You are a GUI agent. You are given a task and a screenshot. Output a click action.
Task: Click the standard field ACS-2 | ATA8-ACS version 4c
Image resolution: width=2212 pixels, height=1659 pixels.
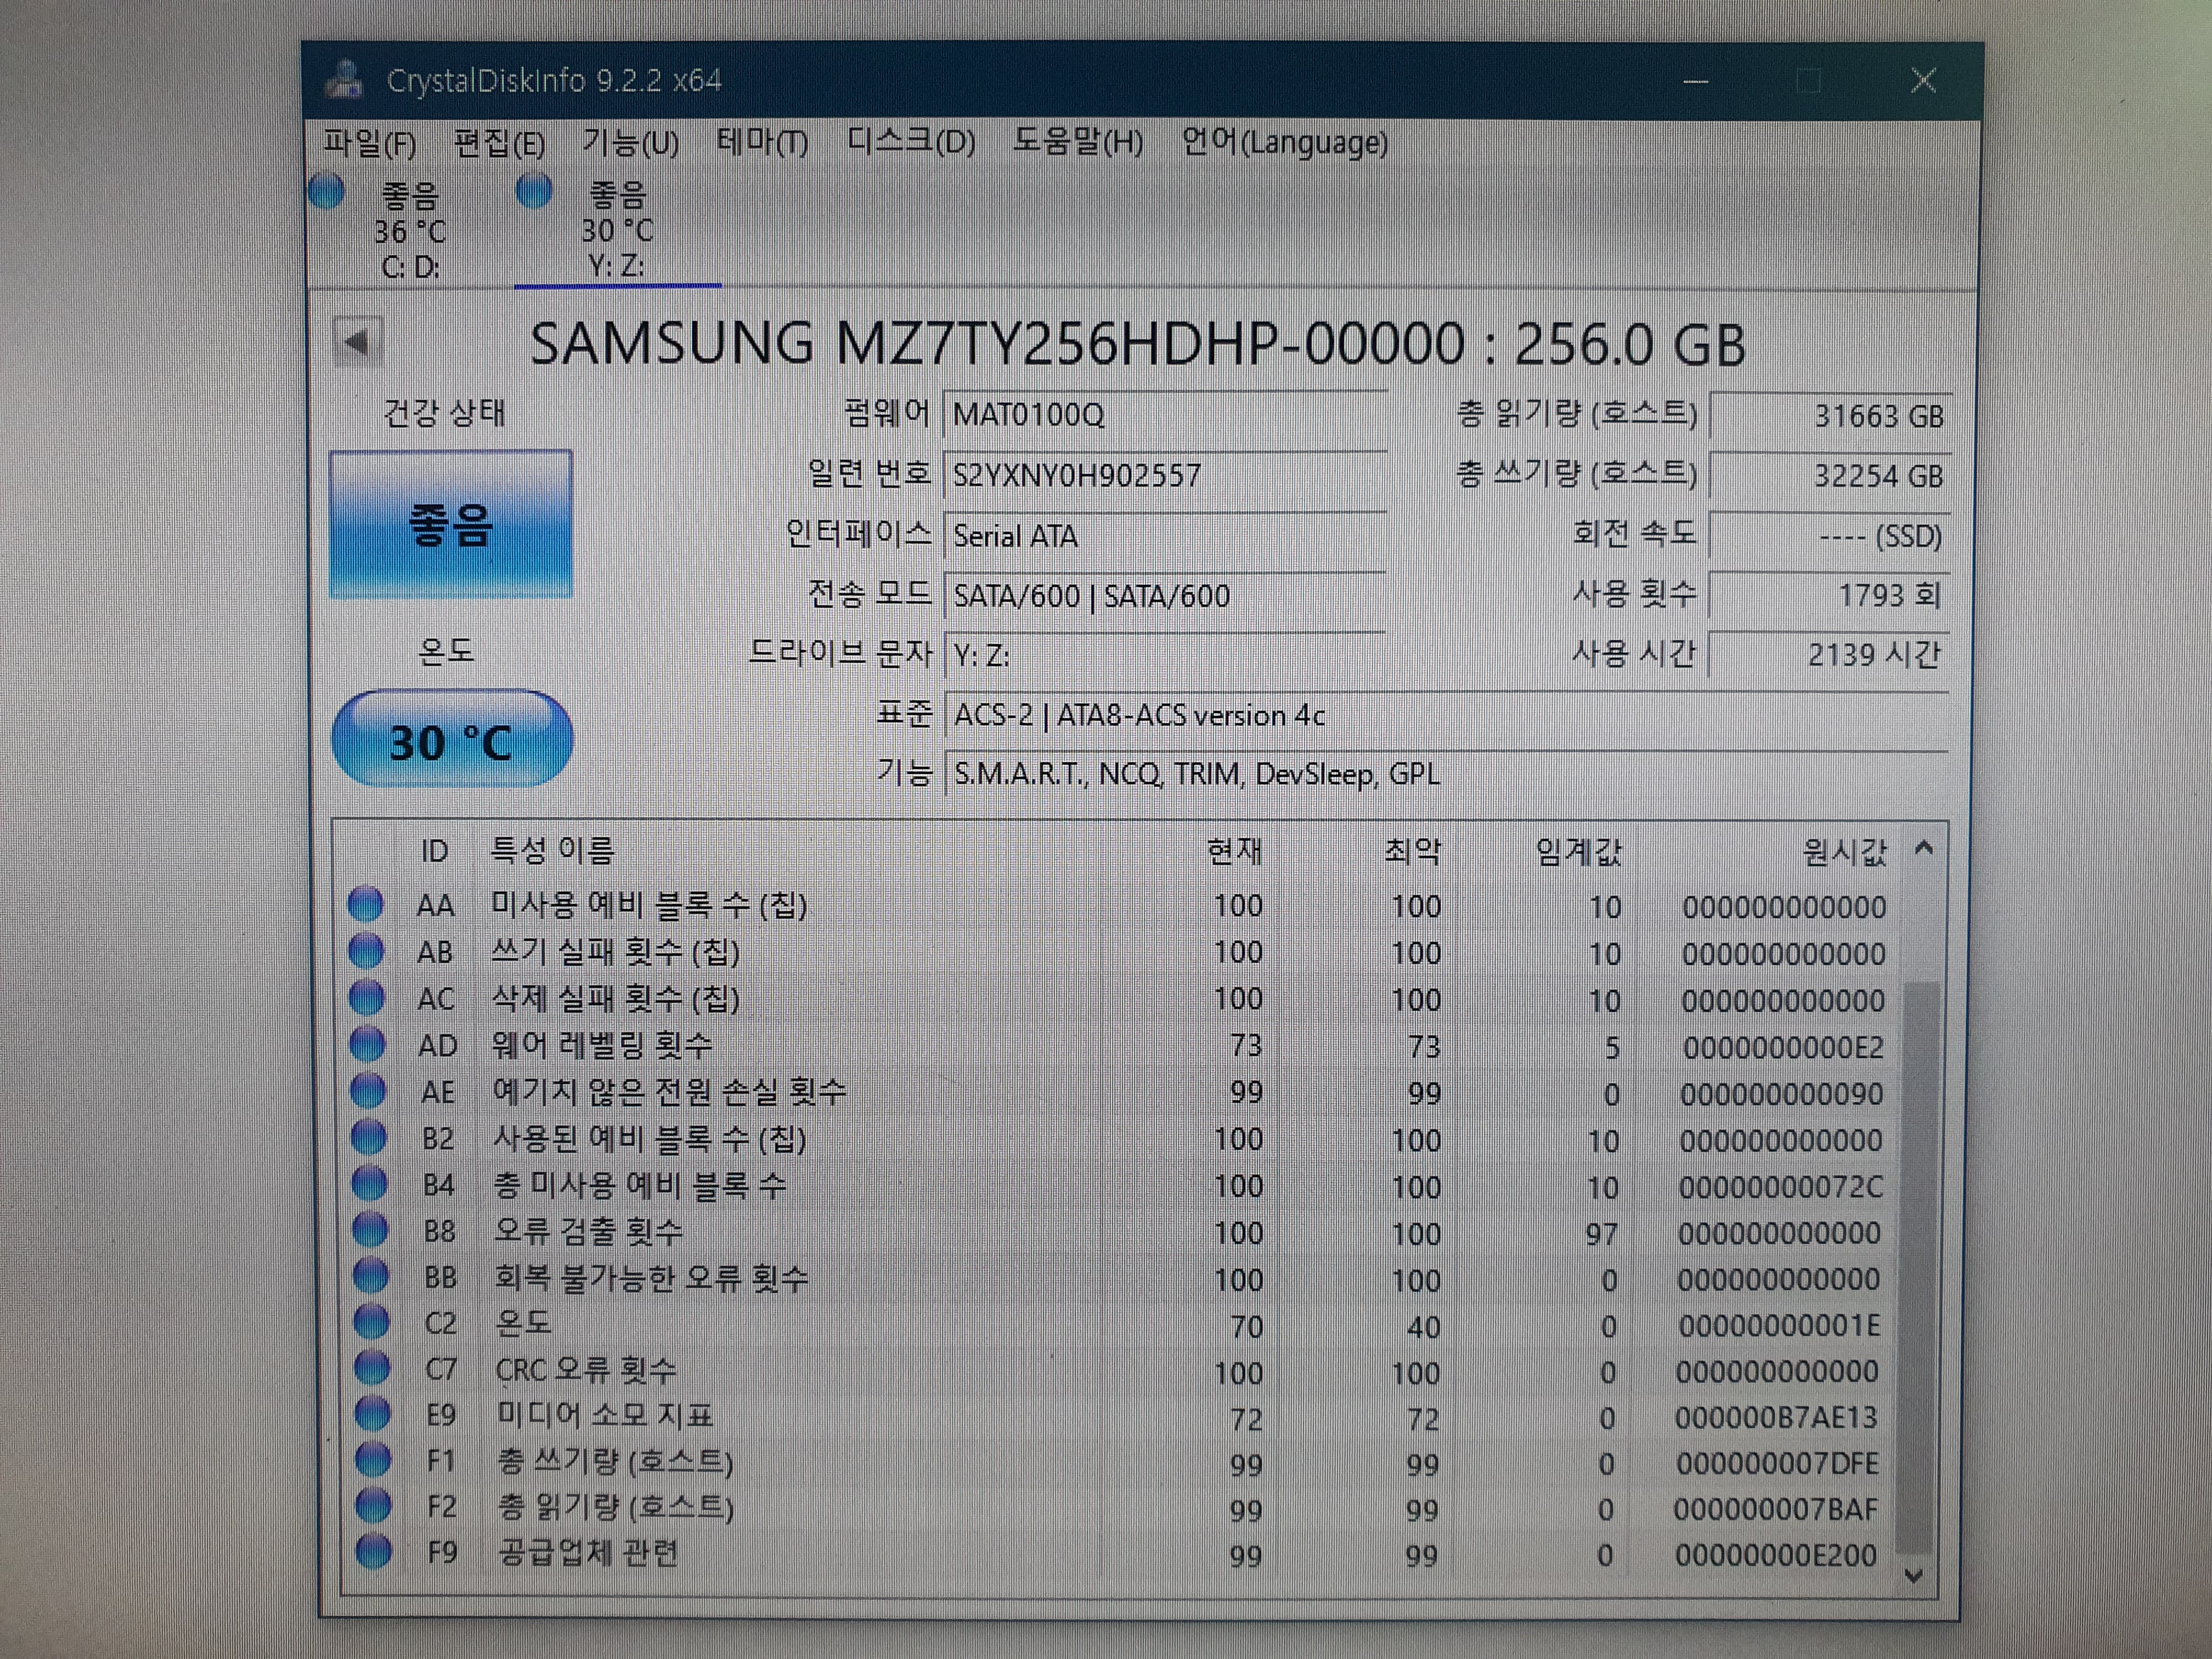pos(1446,715)
